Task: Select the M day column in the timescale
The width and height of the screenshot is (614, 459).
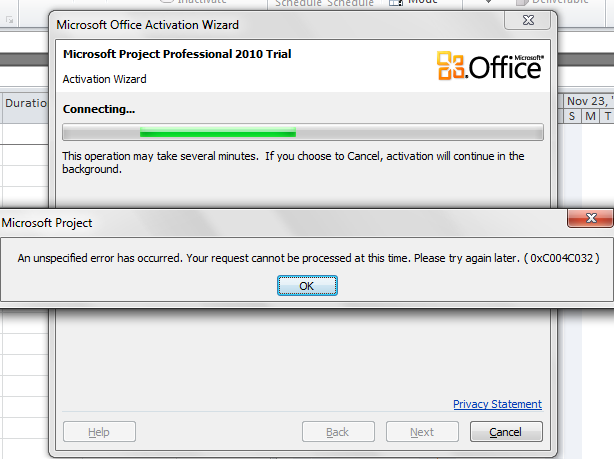Action: coord(590,116)
